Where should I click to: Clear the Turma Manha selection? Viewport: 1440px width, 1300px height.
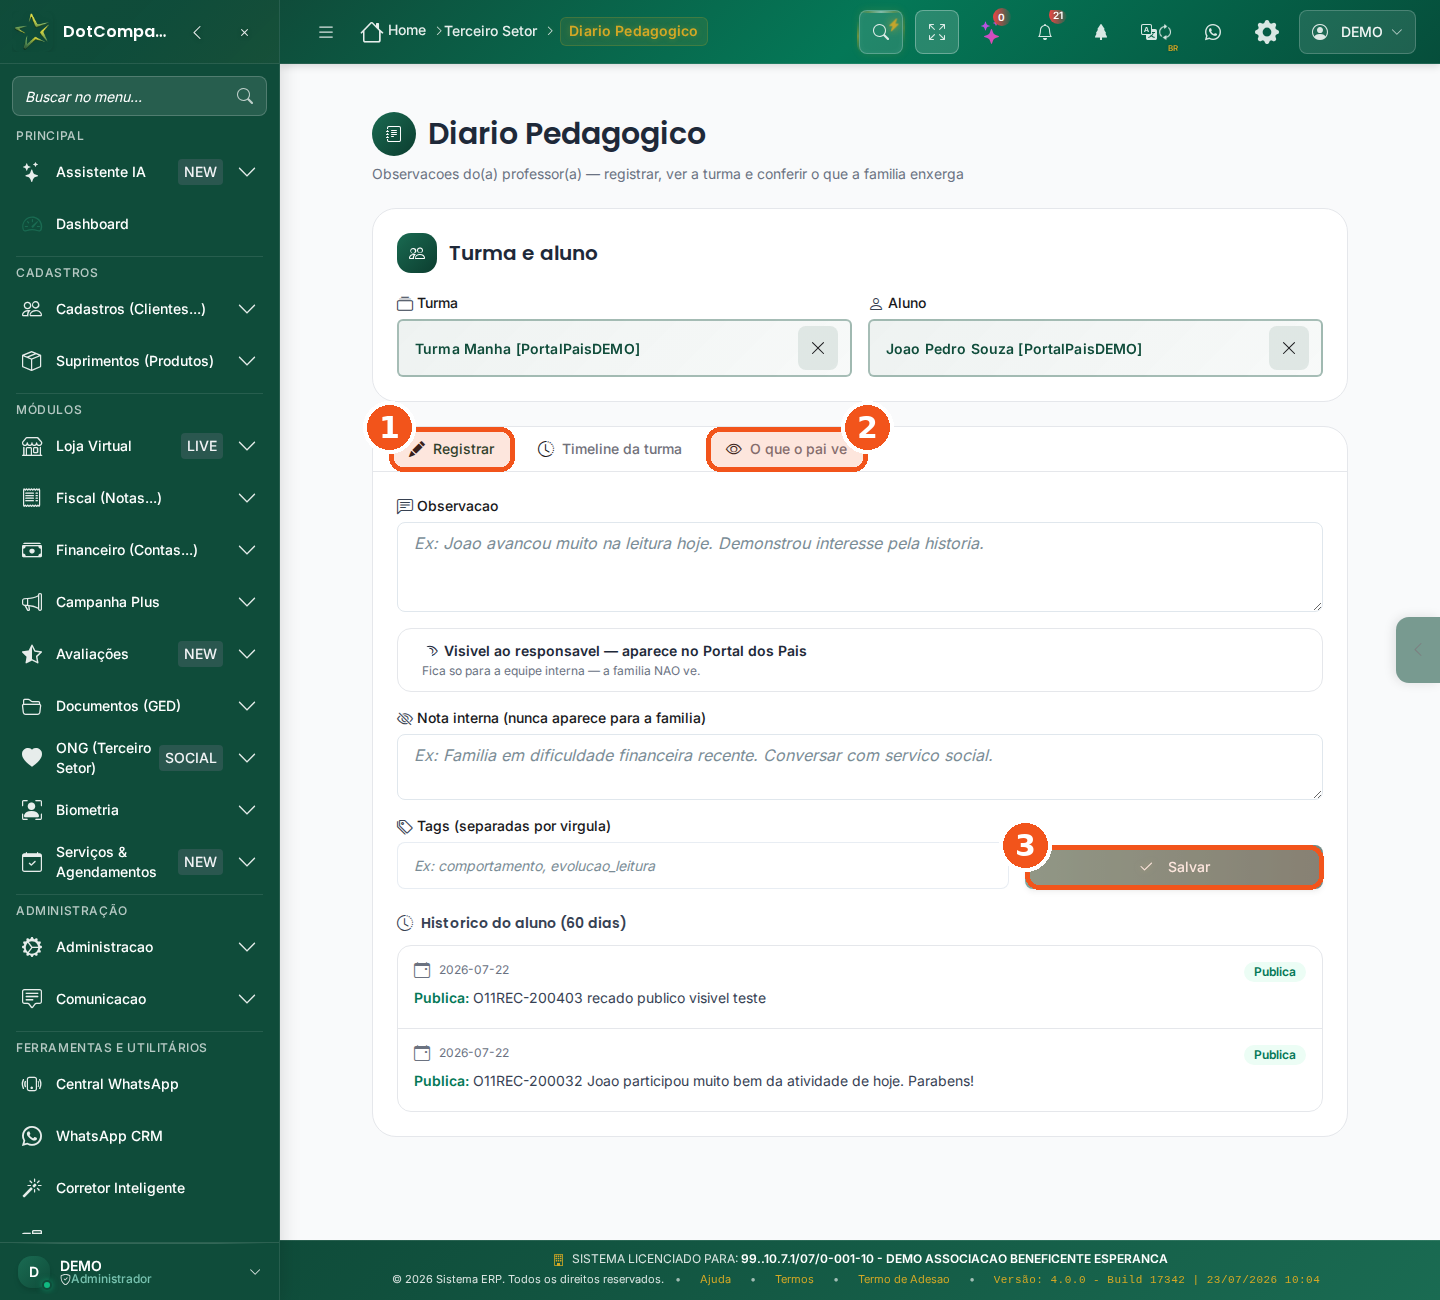tap(818, 348)
